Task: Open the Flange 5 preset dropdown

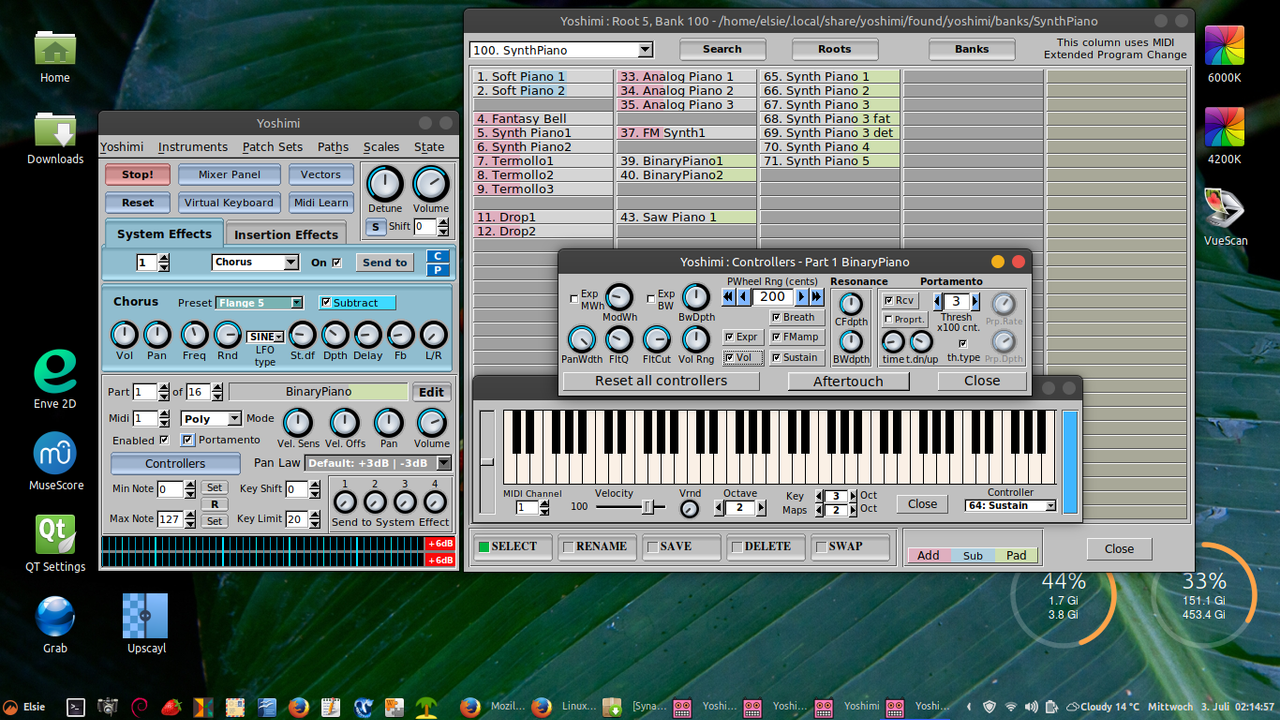Action: pos(259,303)
